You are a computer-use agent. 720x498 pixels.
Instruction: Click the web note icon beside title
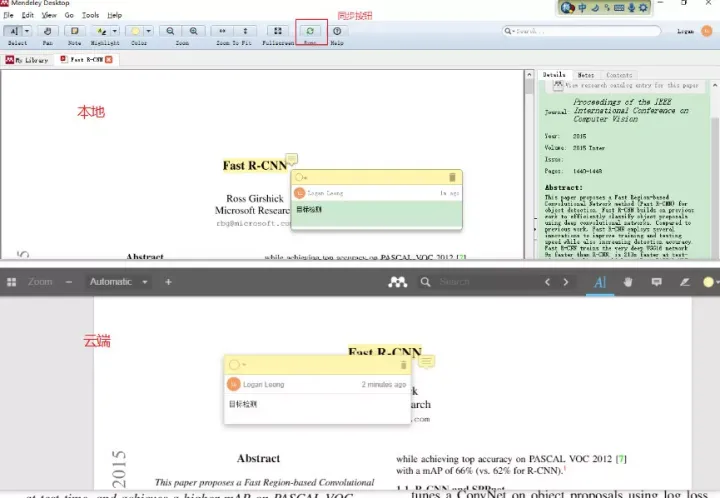pyautogui.click(x=426, y=362)
